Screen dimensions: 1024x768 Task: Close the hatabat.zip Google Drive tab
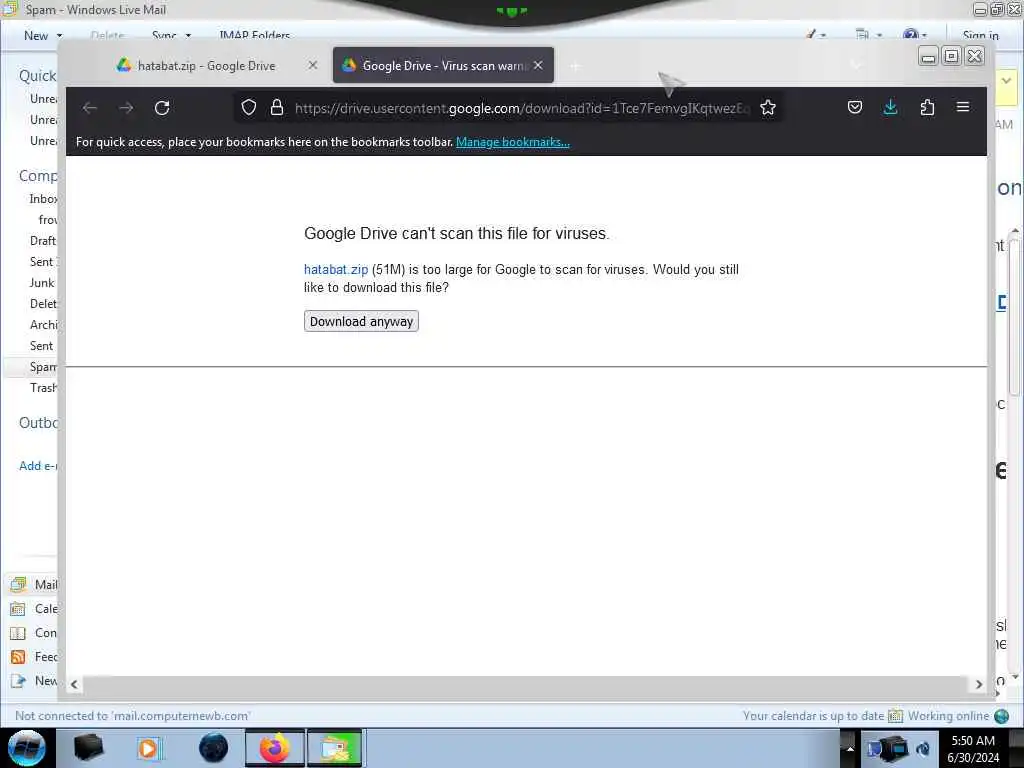[313, 65]
